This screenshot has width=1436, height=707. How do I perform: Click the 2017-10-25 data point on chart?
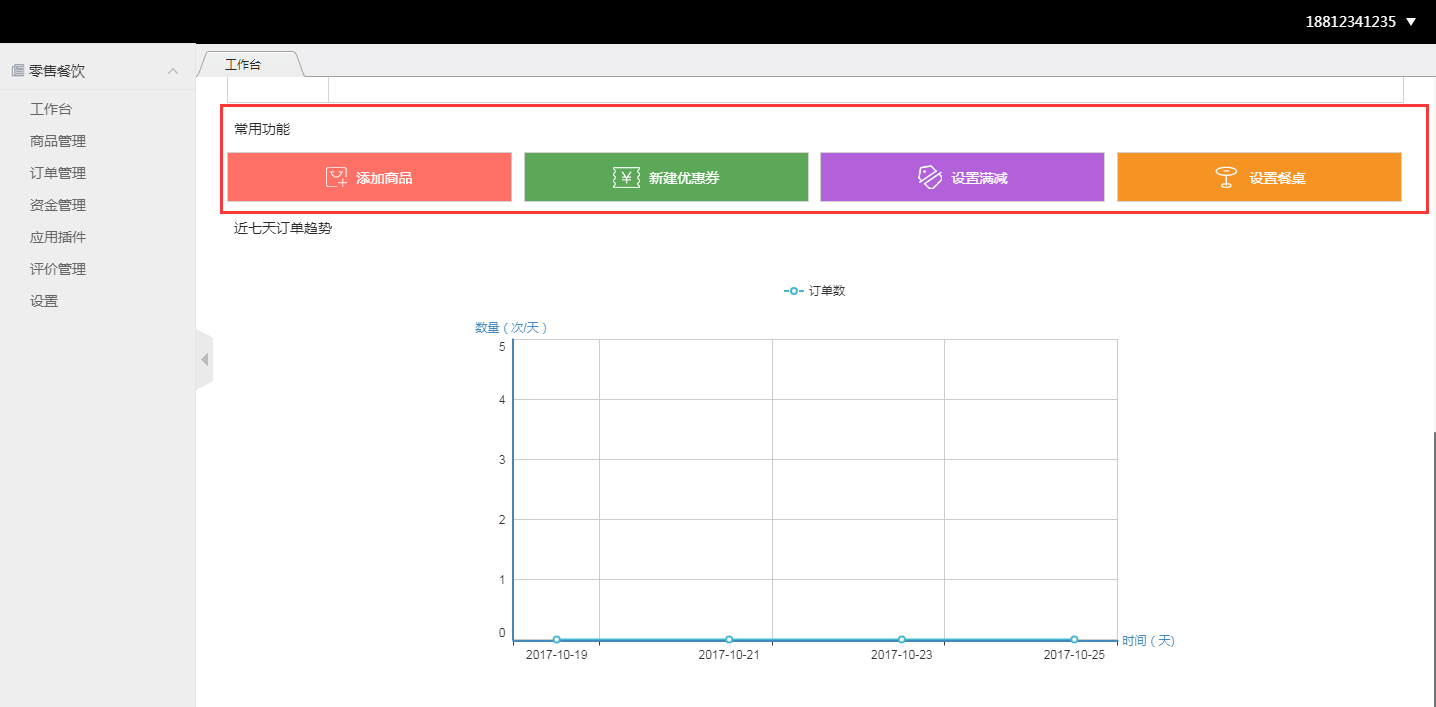[1074, 640]
